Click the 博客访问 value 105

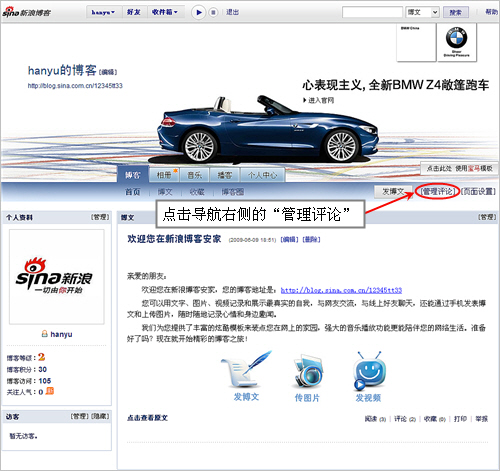tap(45, 381)
